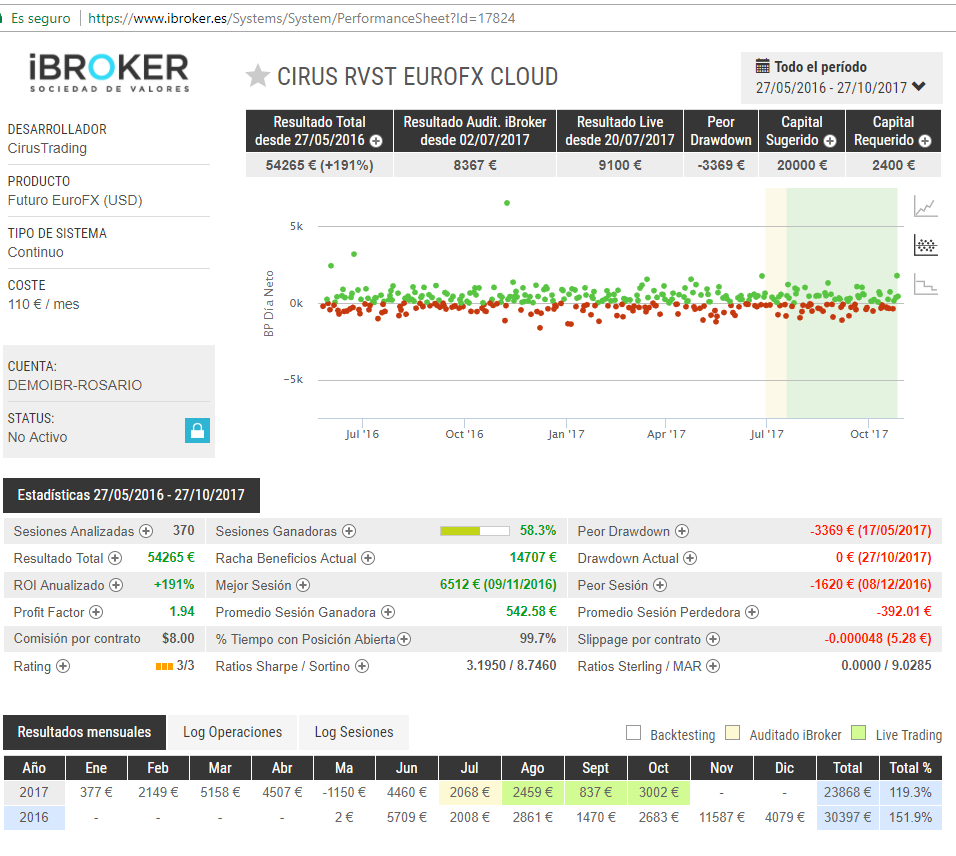The height and width of the screenshot is (856, 956).
Task: Click the 6512 € outlier chart point
Action: point(507,203)
